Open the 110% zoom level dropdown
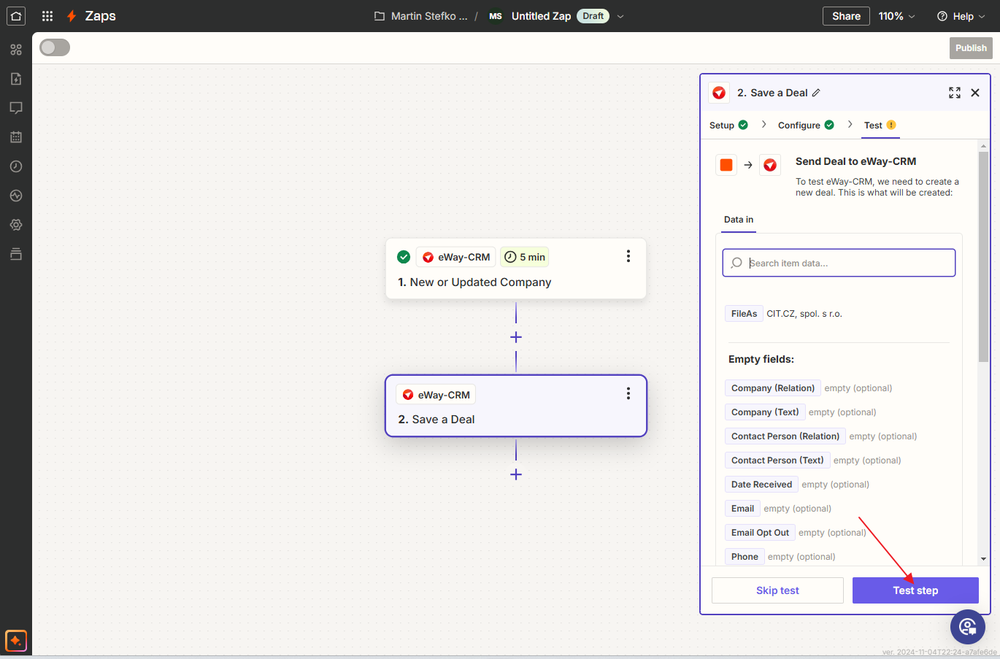The height and width of the screenshot is (659, 1000). coord(897,16)
